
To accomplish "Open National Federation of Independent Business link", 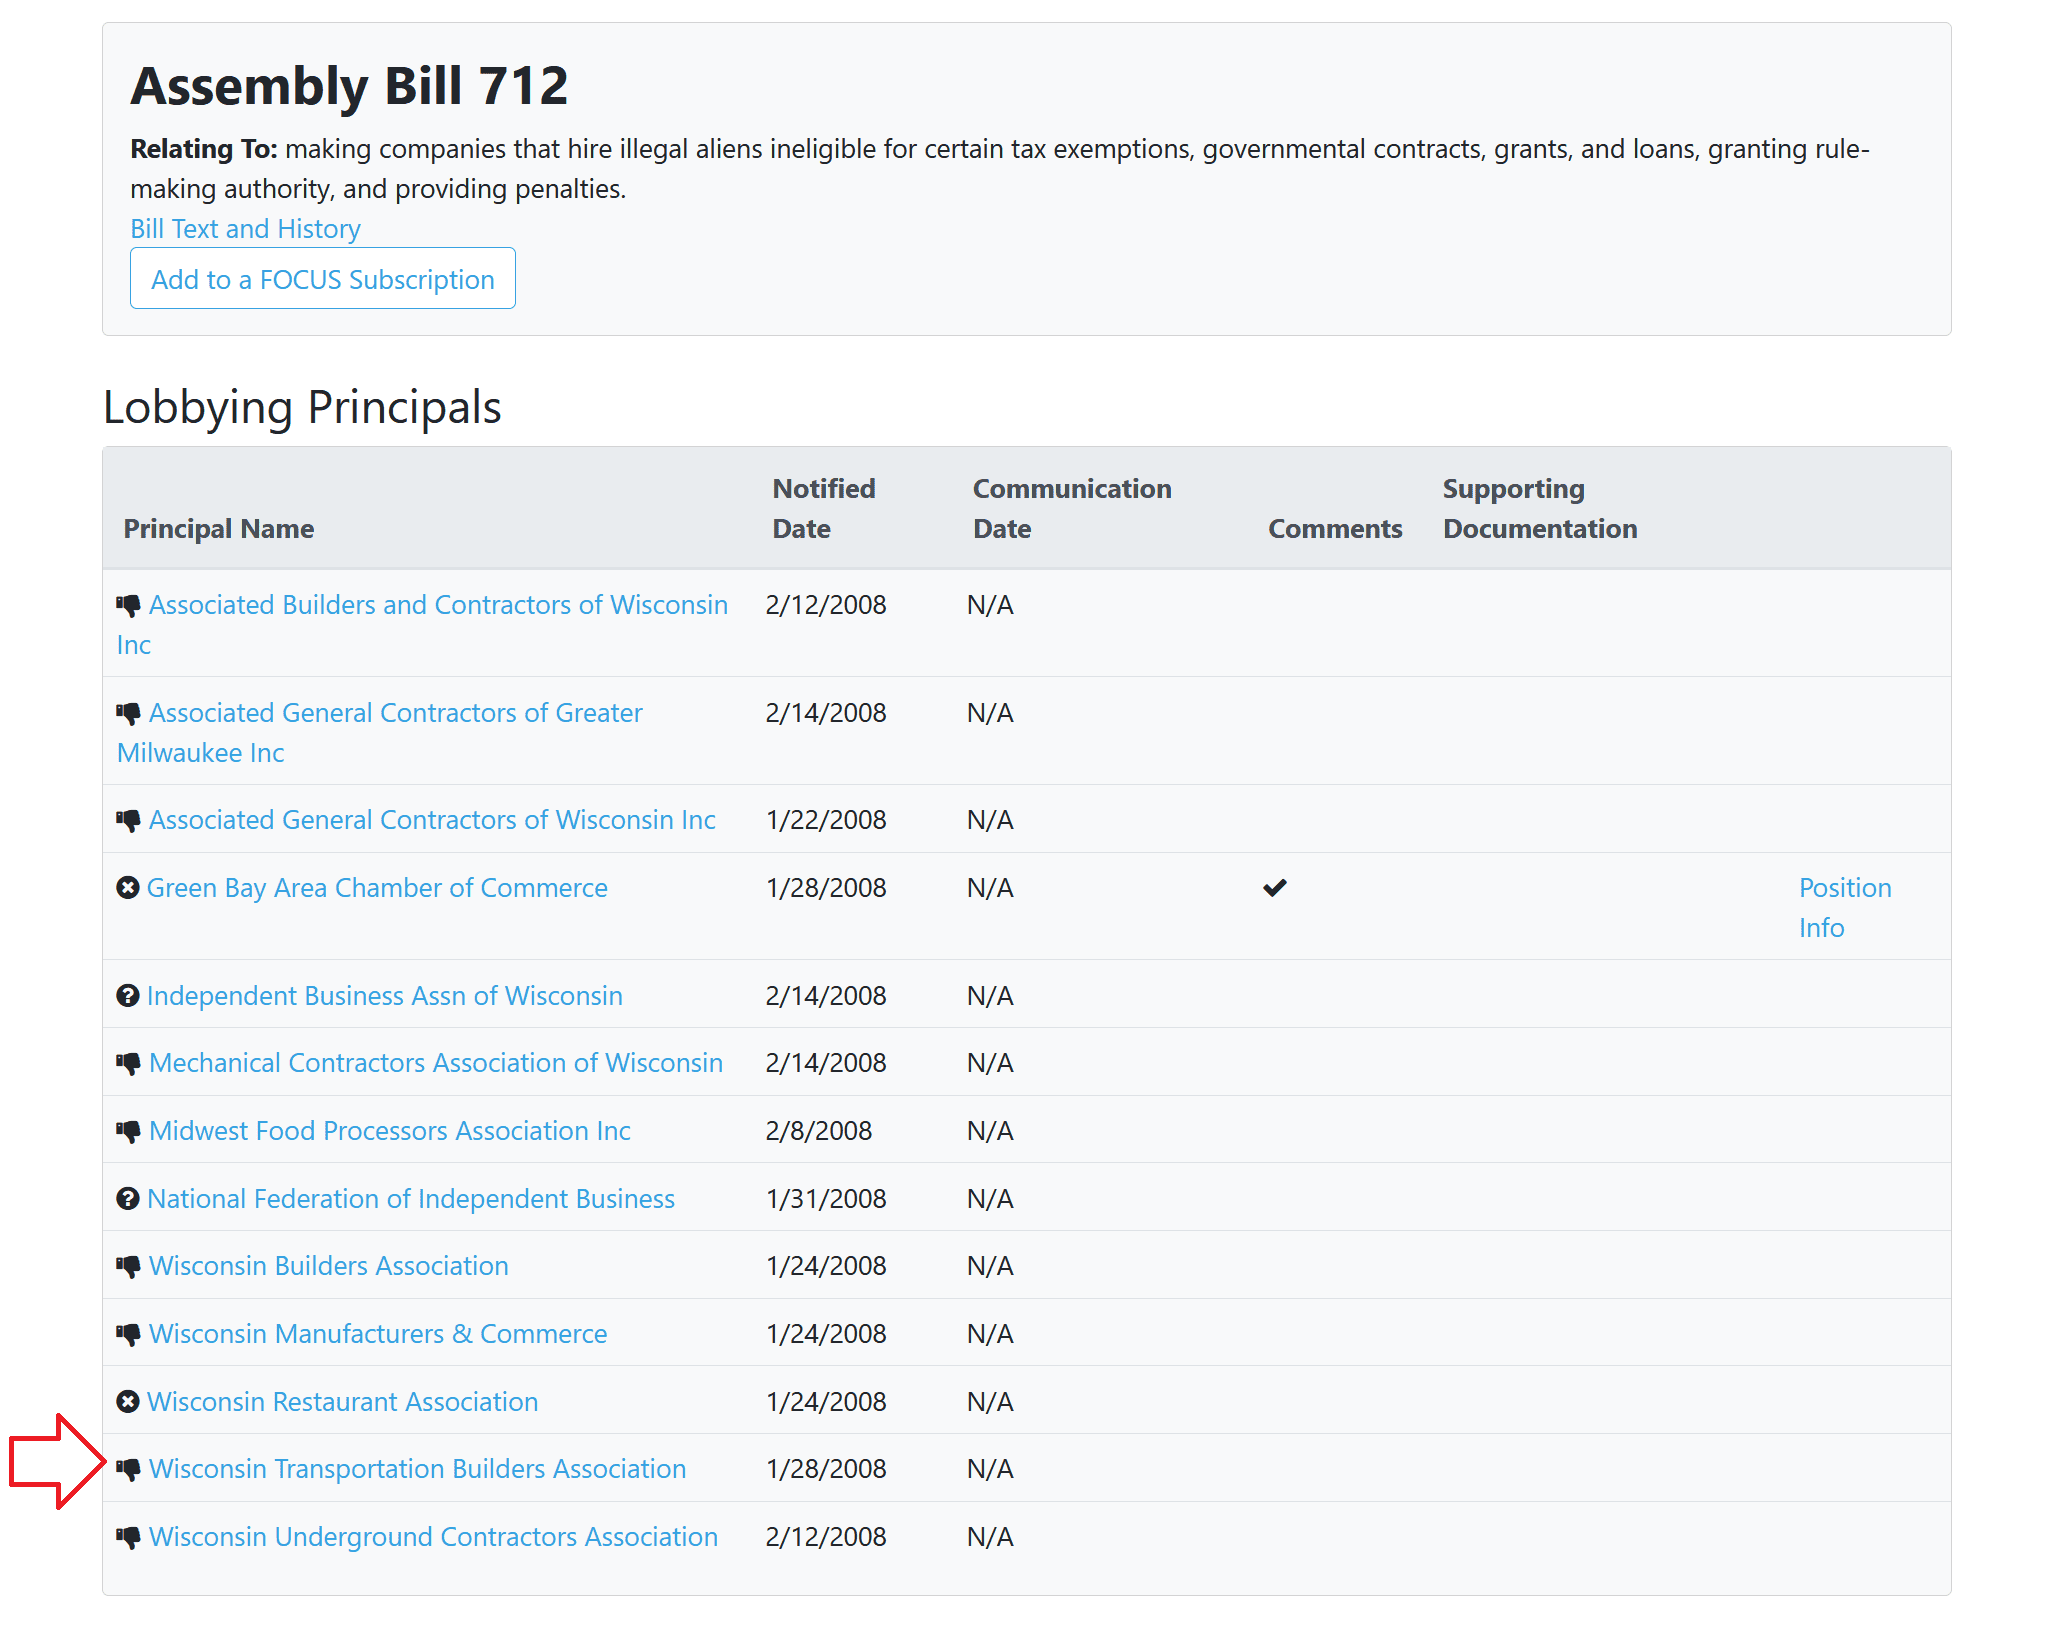I will (411, 1199).
